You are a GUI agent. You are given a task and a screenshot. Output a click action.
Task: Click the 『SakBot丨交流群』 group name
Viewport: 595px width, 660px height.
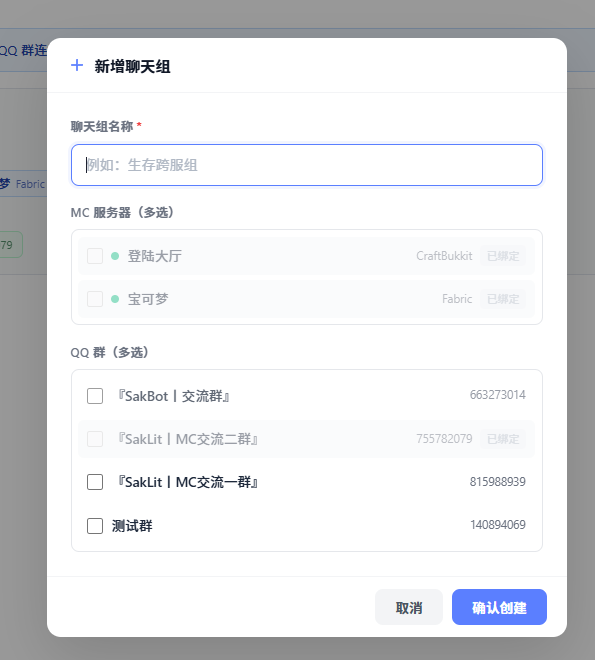[172, 396]
